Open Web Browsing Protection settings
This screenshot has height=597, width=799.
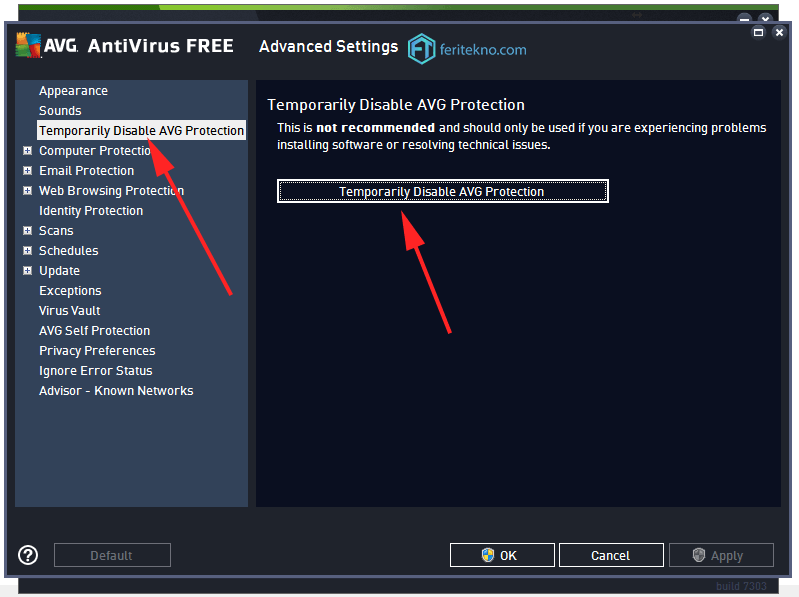(x=112, y=191)
